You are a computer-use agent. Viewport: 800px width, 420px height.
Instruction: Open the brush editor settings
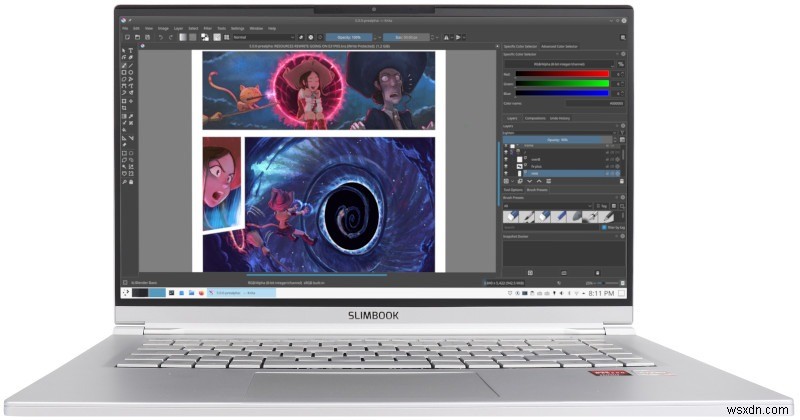217,37
